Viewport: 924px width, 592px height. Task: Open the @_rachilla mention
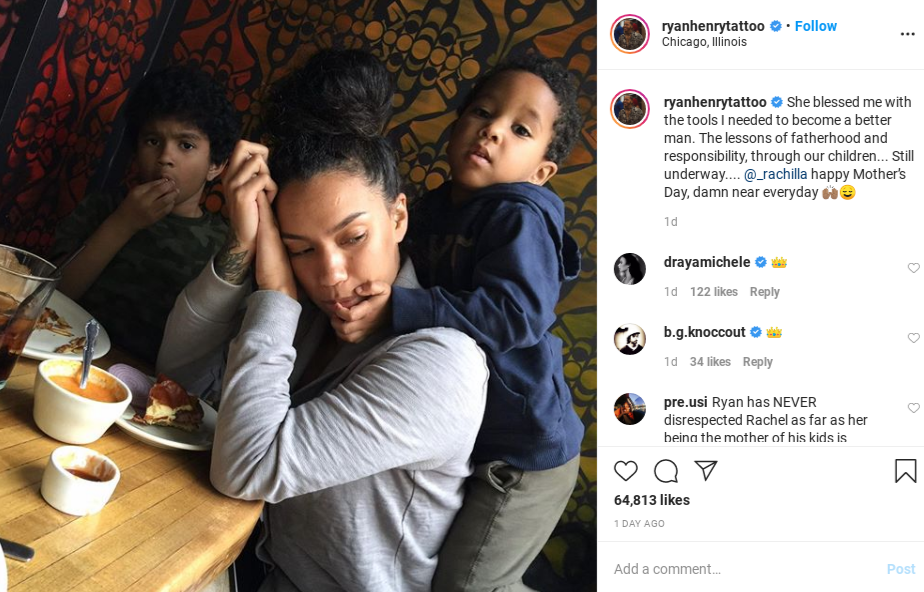776,174
